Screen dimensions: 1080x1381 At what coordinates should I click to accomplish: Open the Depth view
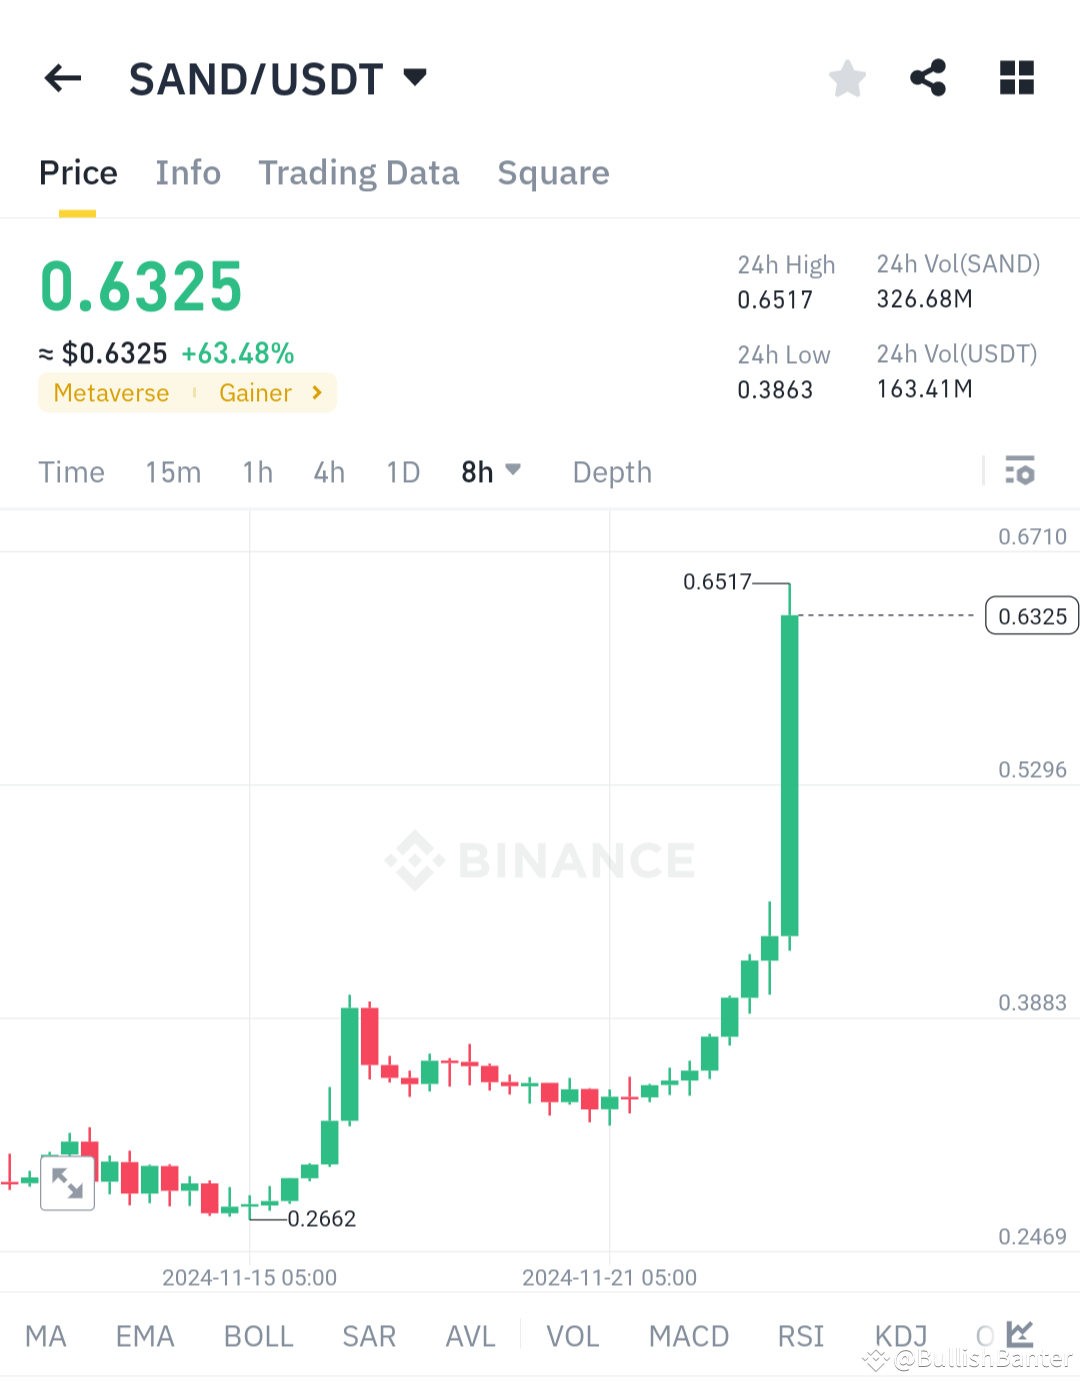(x=611, y=471)
